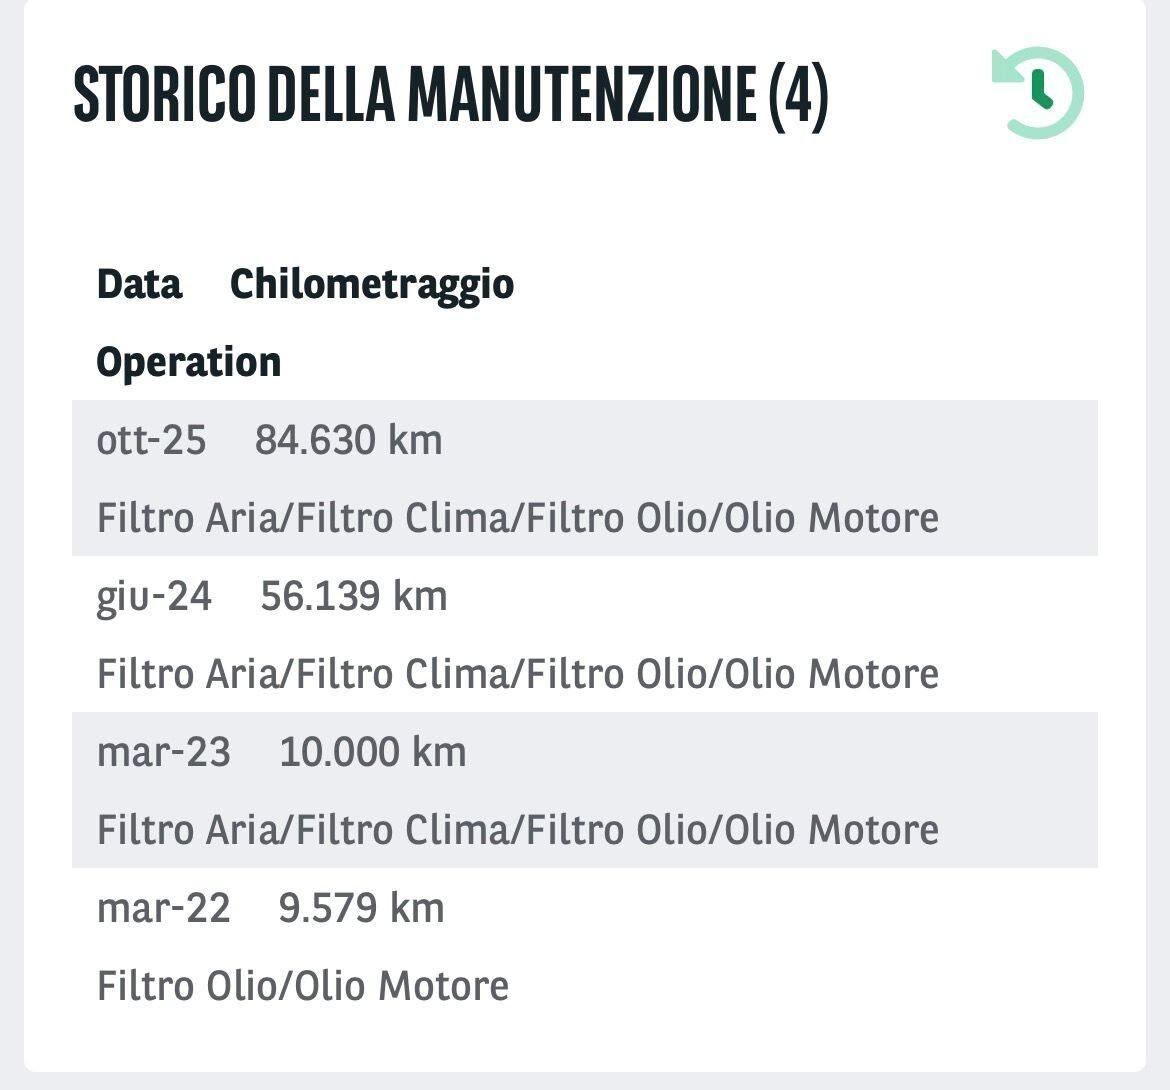1170x1090 pixels.
Task: Click the (4) record count in the title
Action: click(x=798, y=95)
